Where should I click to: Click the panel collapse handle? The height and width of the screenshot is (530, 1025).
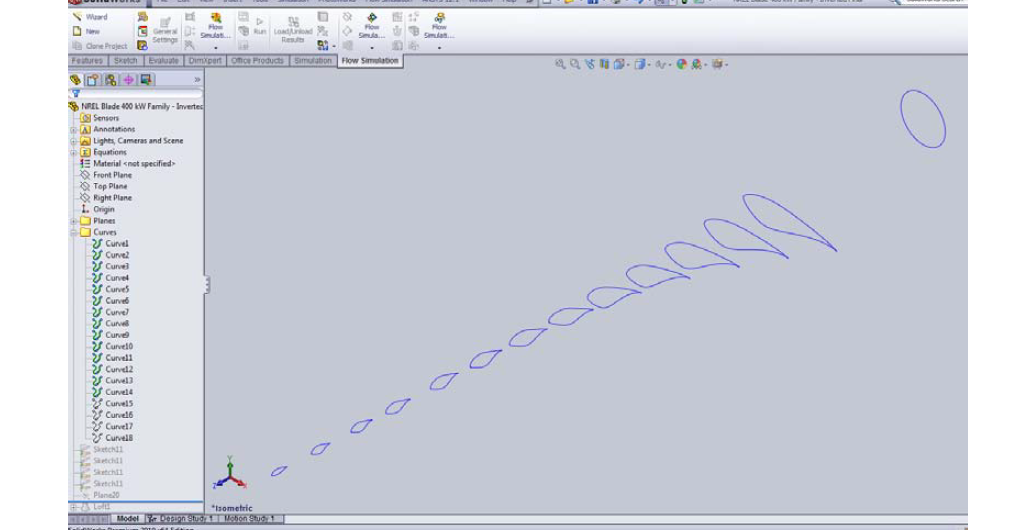207,284
